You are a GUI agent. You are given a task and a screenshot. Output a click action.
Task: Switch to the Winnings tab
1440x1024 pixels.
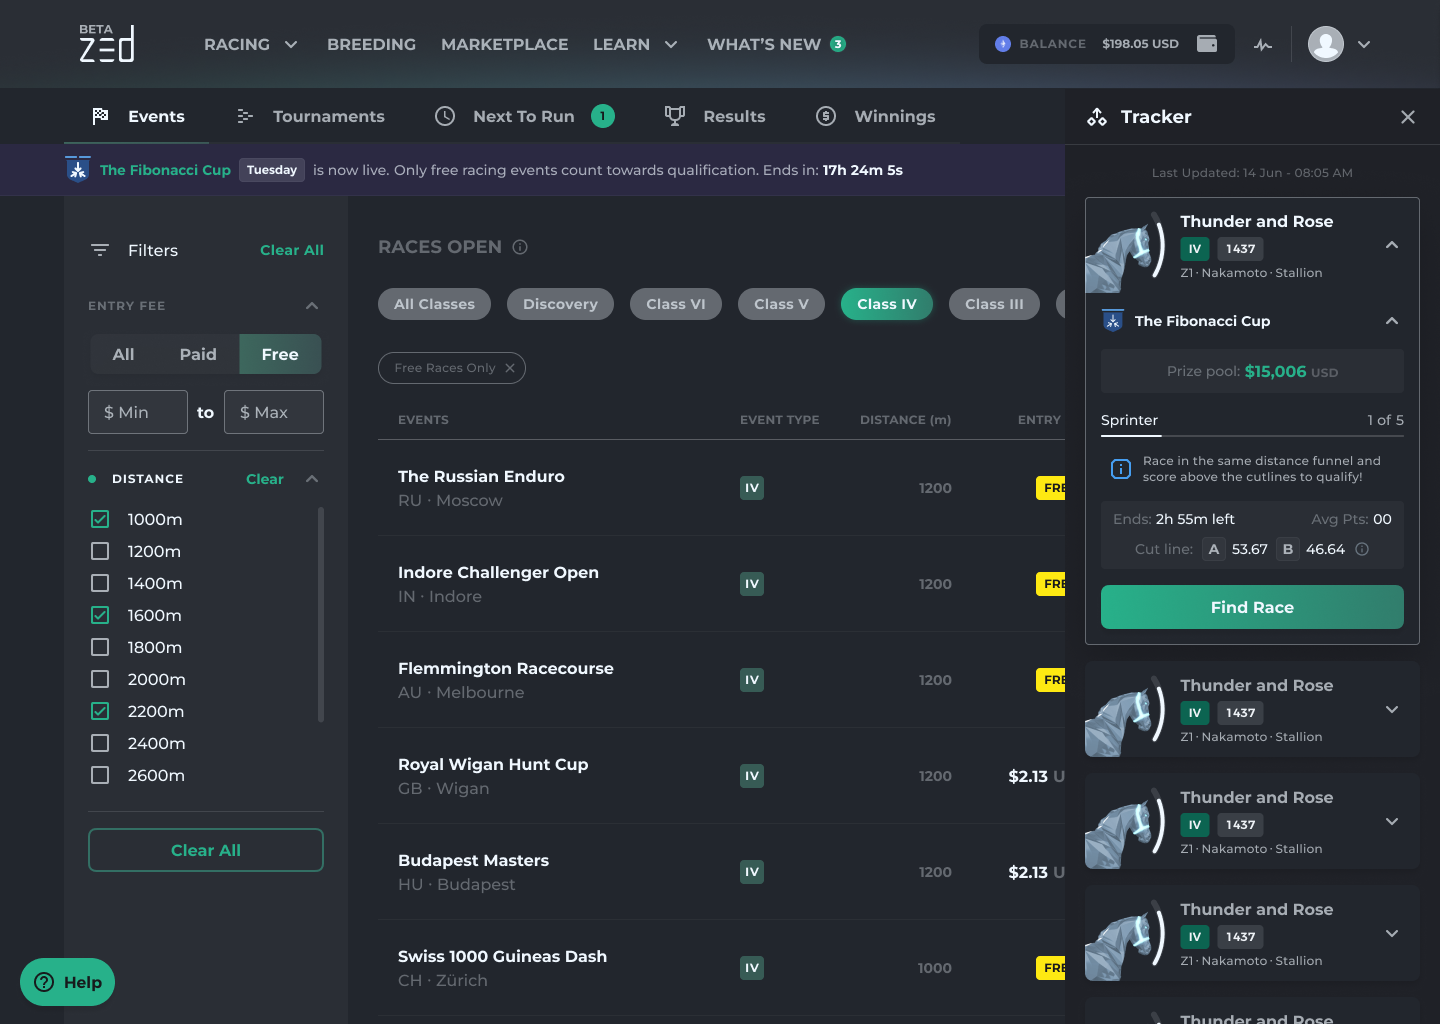[875, 116]
